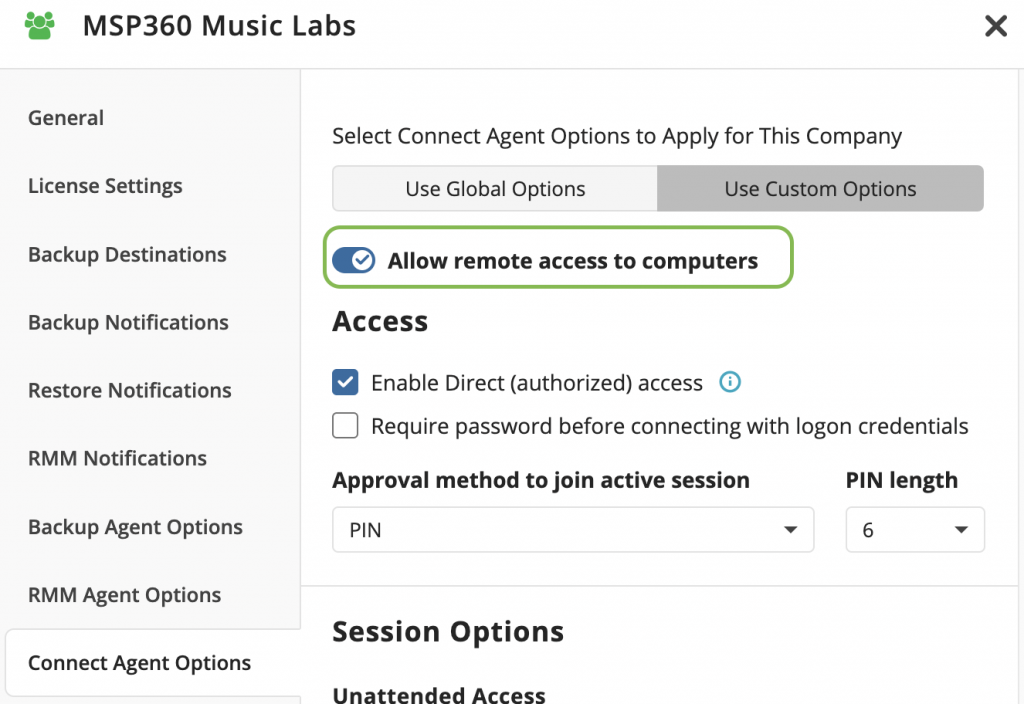Open the Approval method PIN dropdown
The width and height of the screenshot is (1024, 704).
point(573,530)
